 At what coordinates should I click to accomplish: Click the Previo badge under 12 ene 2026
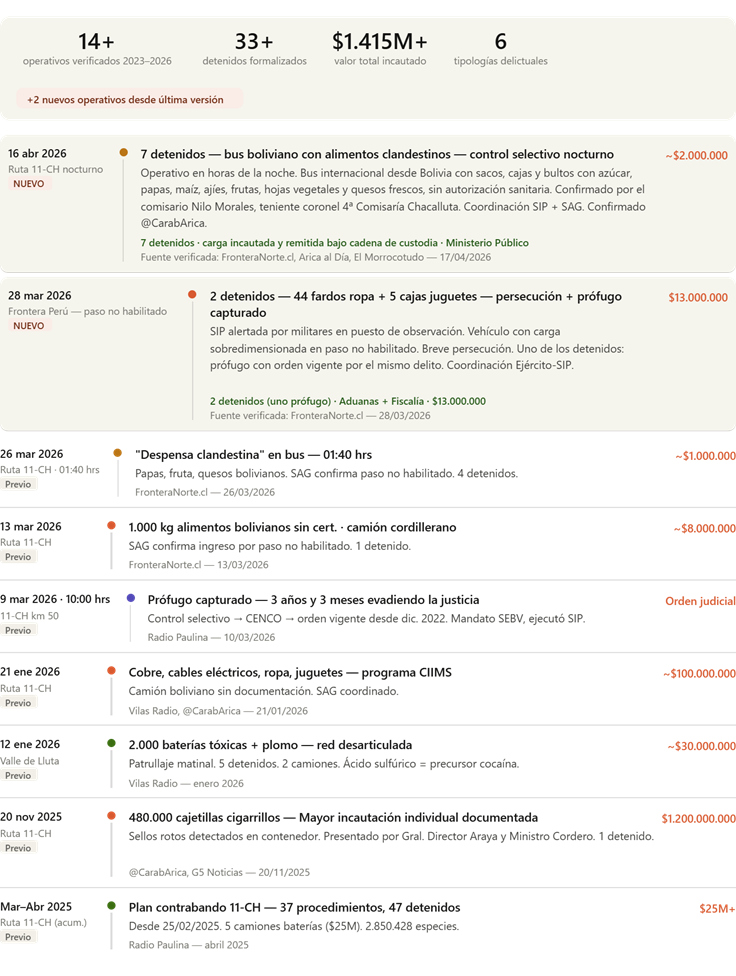pyautogui.click(x=18, y=775)
